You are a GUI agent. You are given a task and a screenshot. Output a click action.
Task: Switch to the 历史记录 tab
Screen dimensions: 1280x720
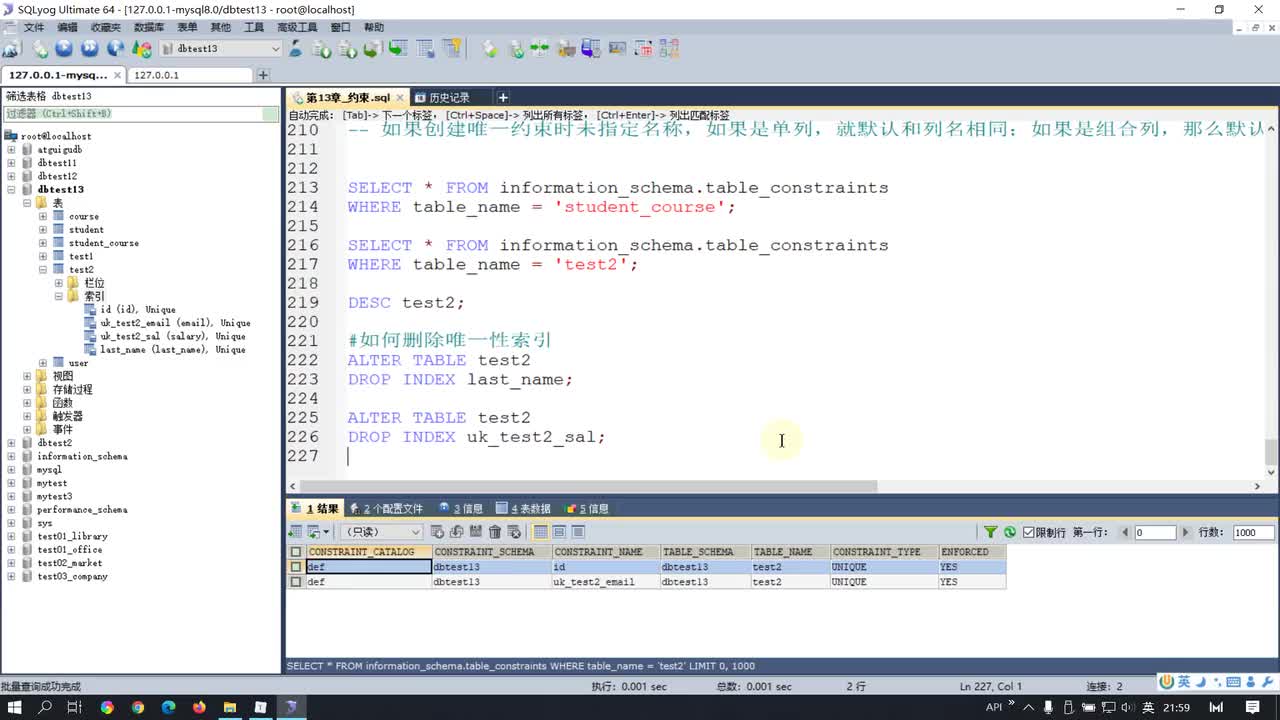(x=449, y=98)
